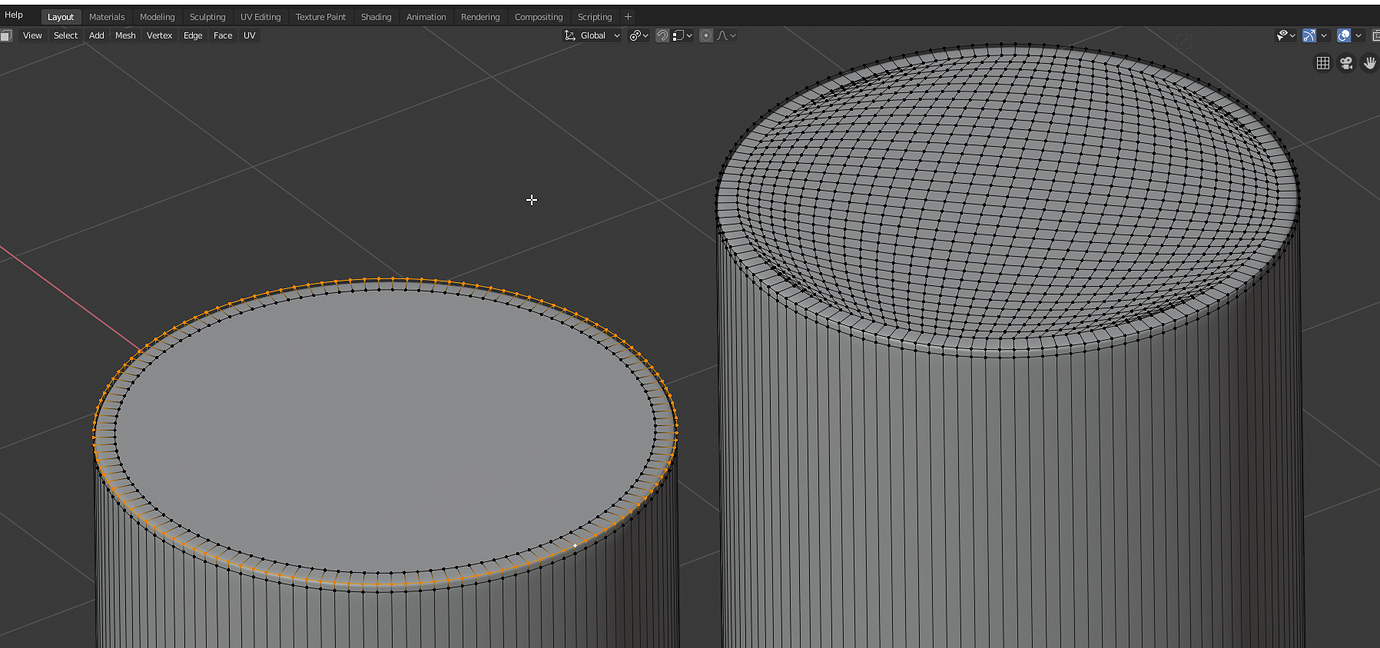Screen dimensions: 1380x648
Task: Click the snap-to target icon beside the magnet
Action: point(678,35)
